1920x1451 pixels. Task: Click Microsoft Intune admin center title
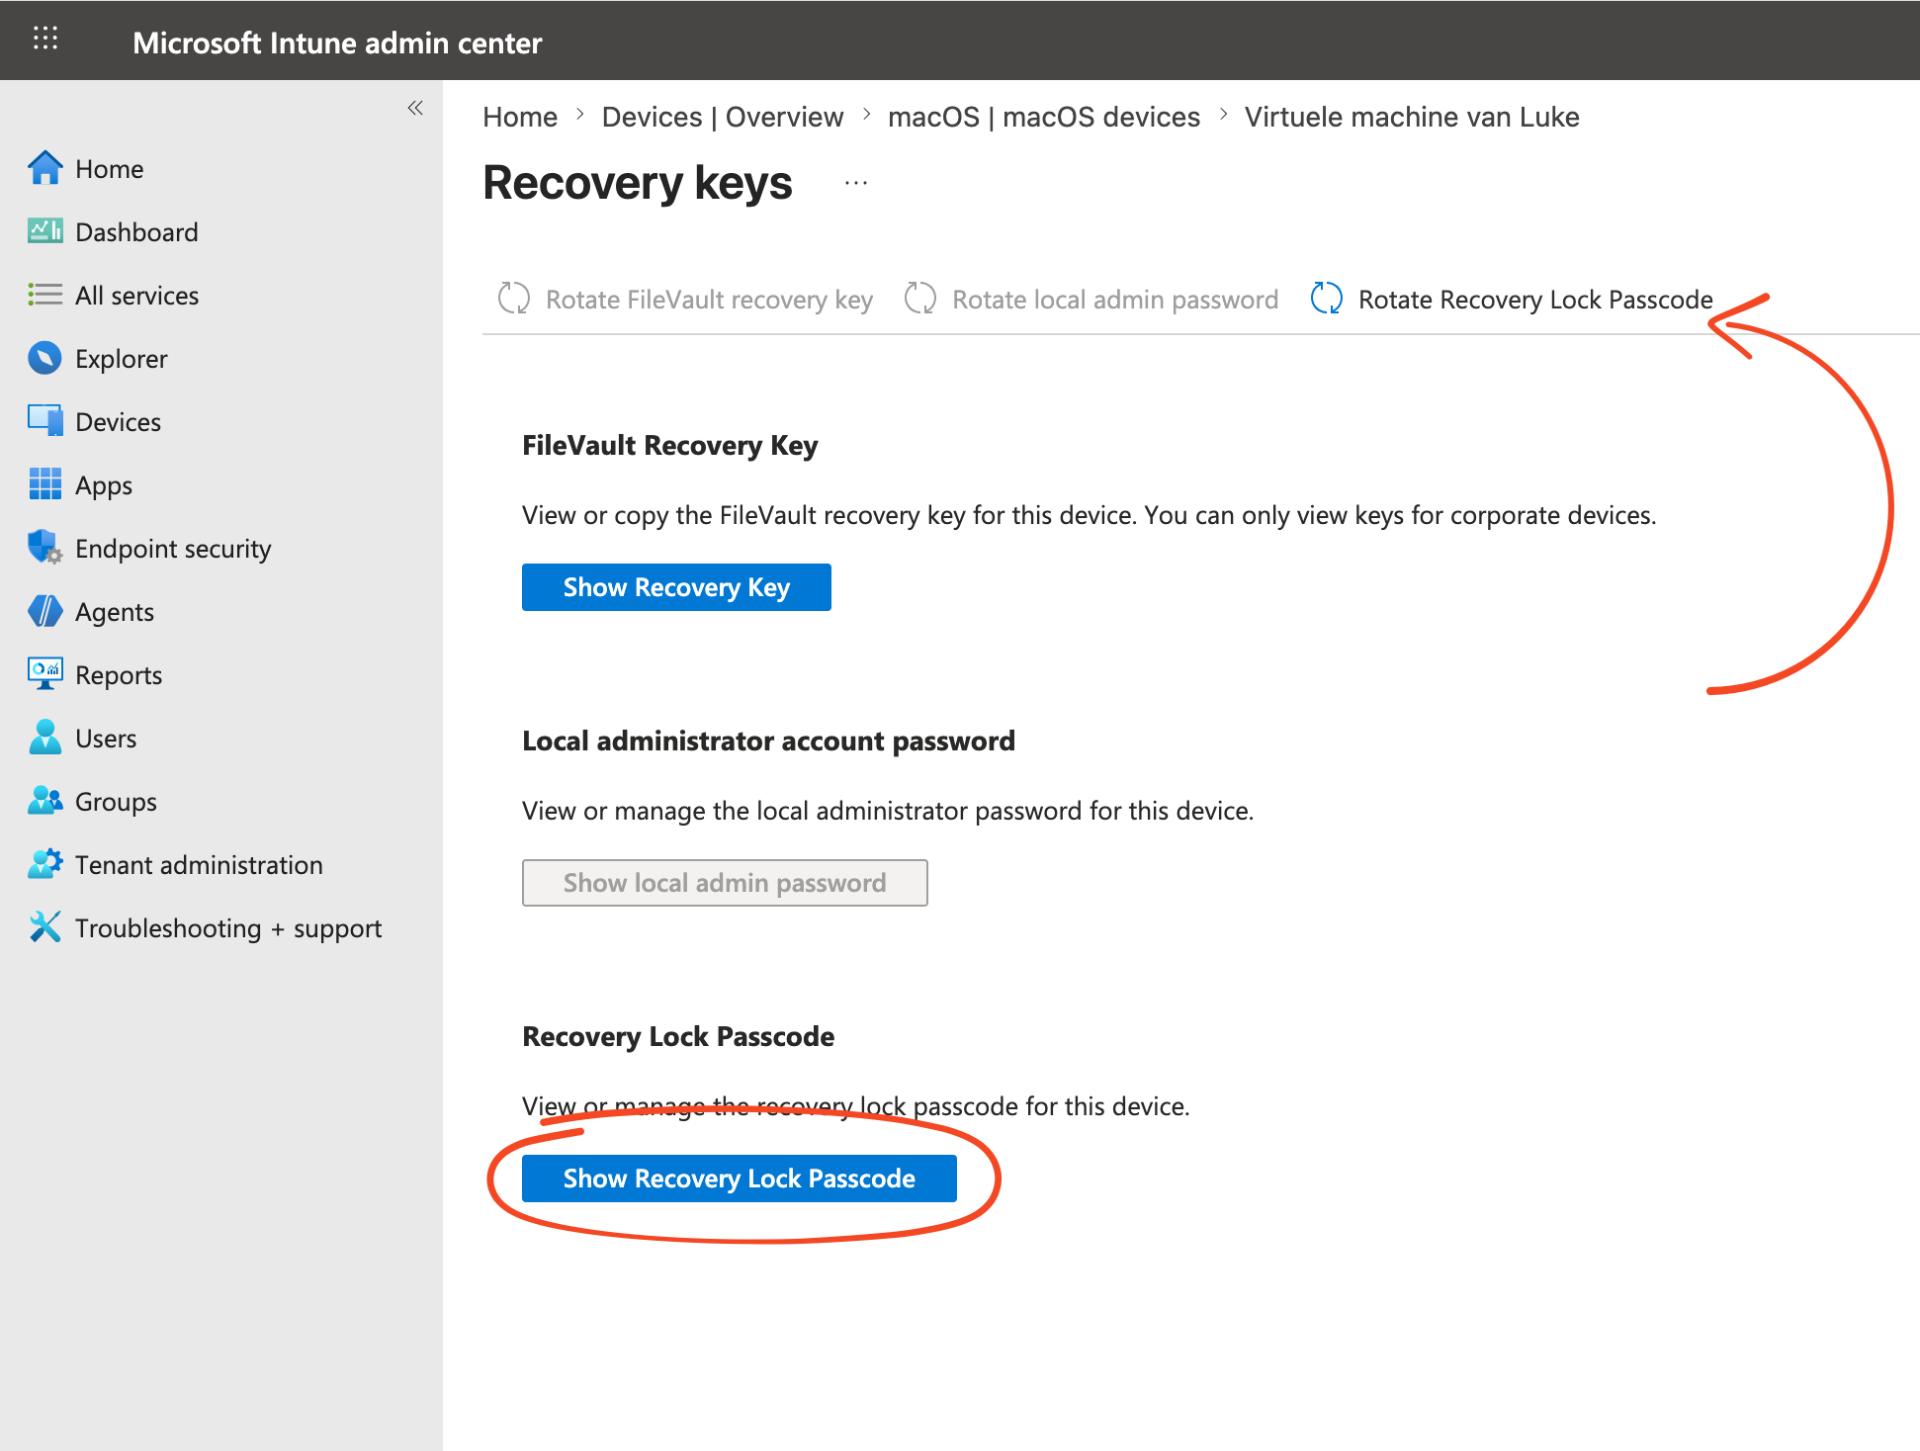(337, 43)
